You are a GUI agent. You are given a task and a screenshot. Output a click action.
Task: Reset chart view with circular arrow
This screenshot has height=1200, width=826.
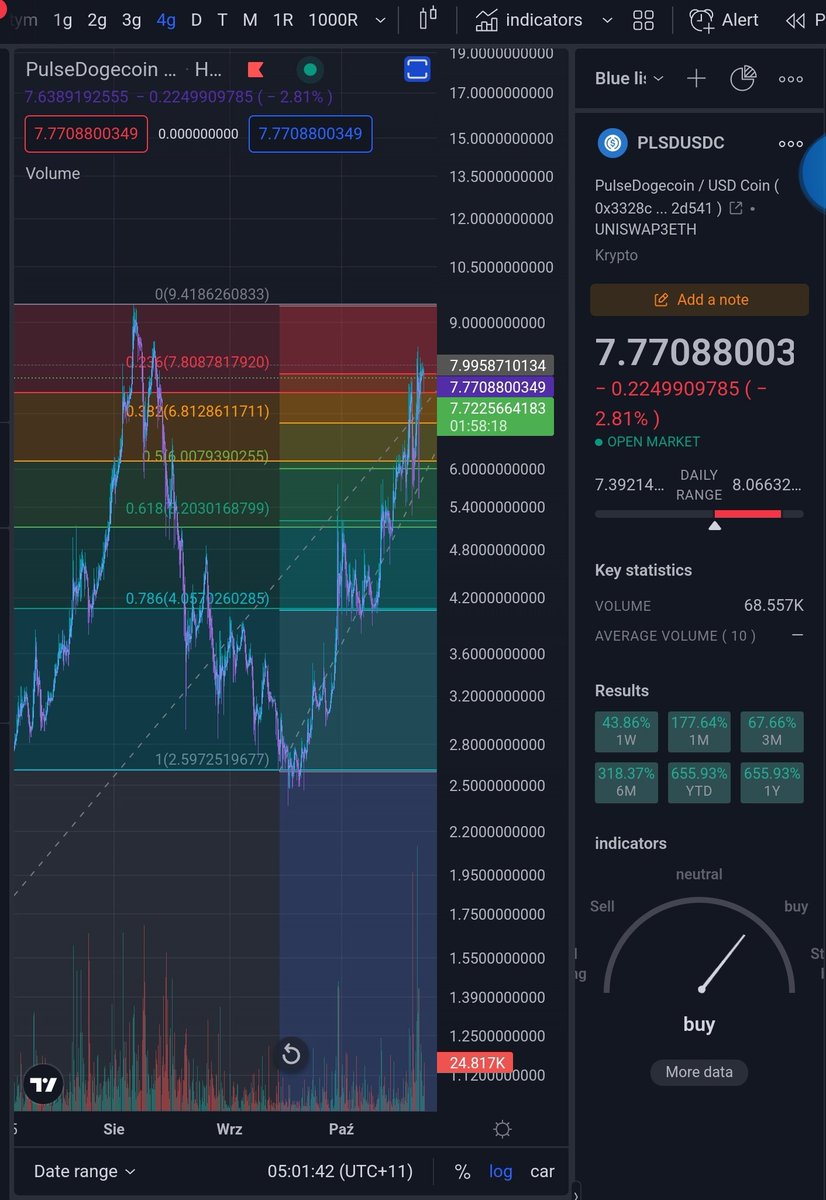point(291,1054)
